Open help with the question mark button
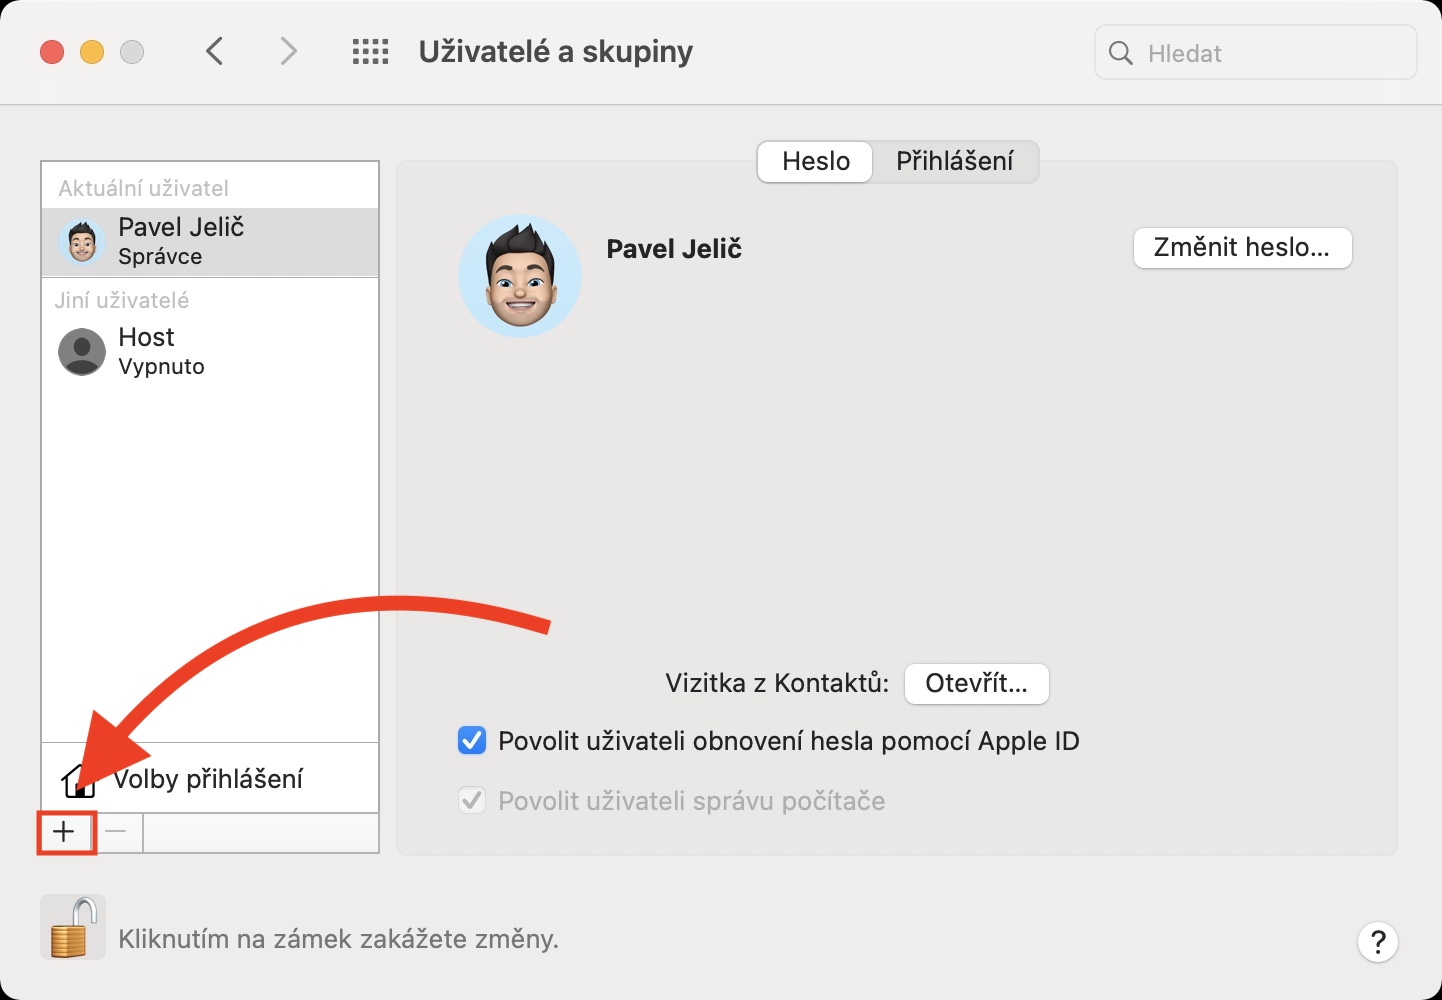Screen dimensions: 1442x1000 click(1377, 941)
